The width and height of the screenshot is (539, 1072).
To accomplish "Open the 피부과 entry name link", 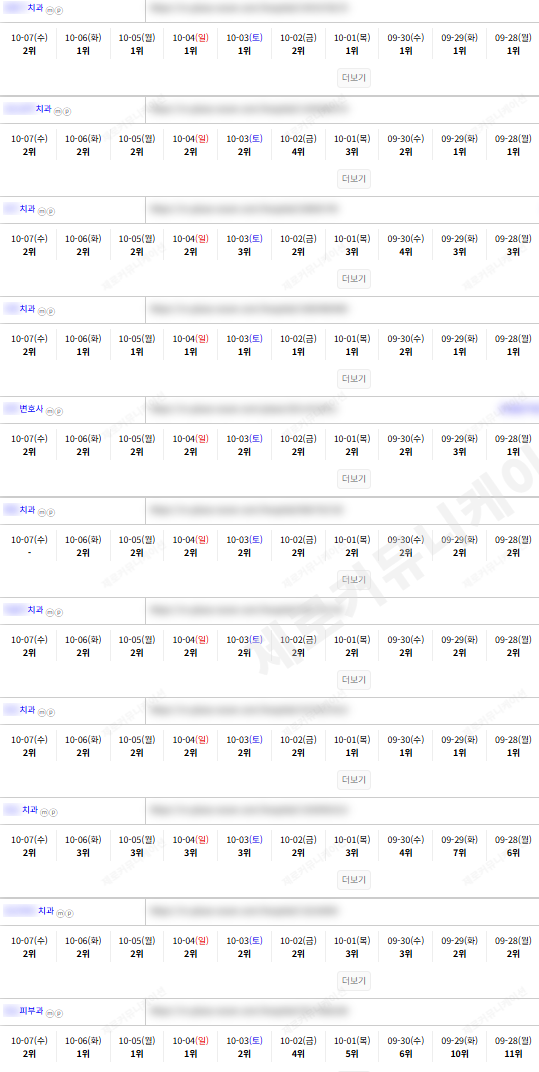I will click(23, 1010).
